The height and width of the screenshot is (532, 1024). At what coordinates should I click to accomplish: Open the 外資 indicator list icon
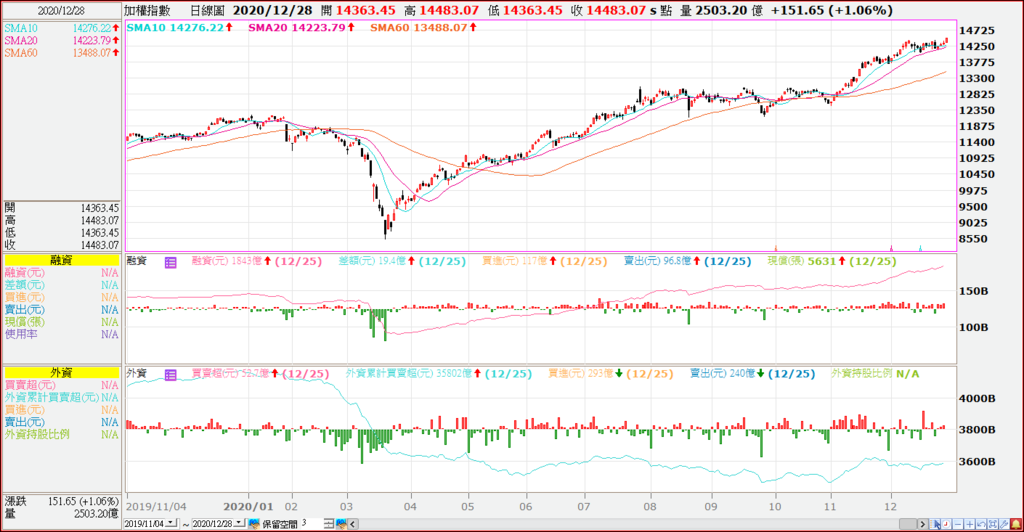click(x=170, y=375)
